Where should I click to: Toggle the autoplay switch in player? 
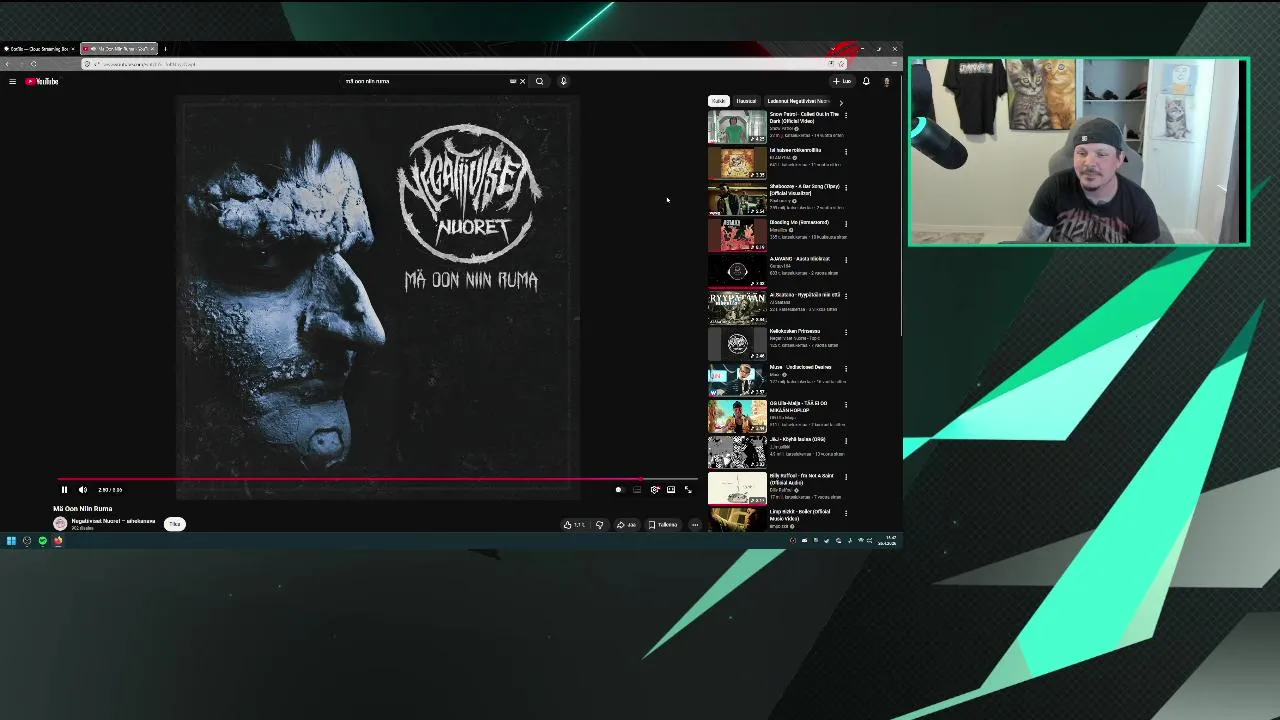[x=619, y=490]
